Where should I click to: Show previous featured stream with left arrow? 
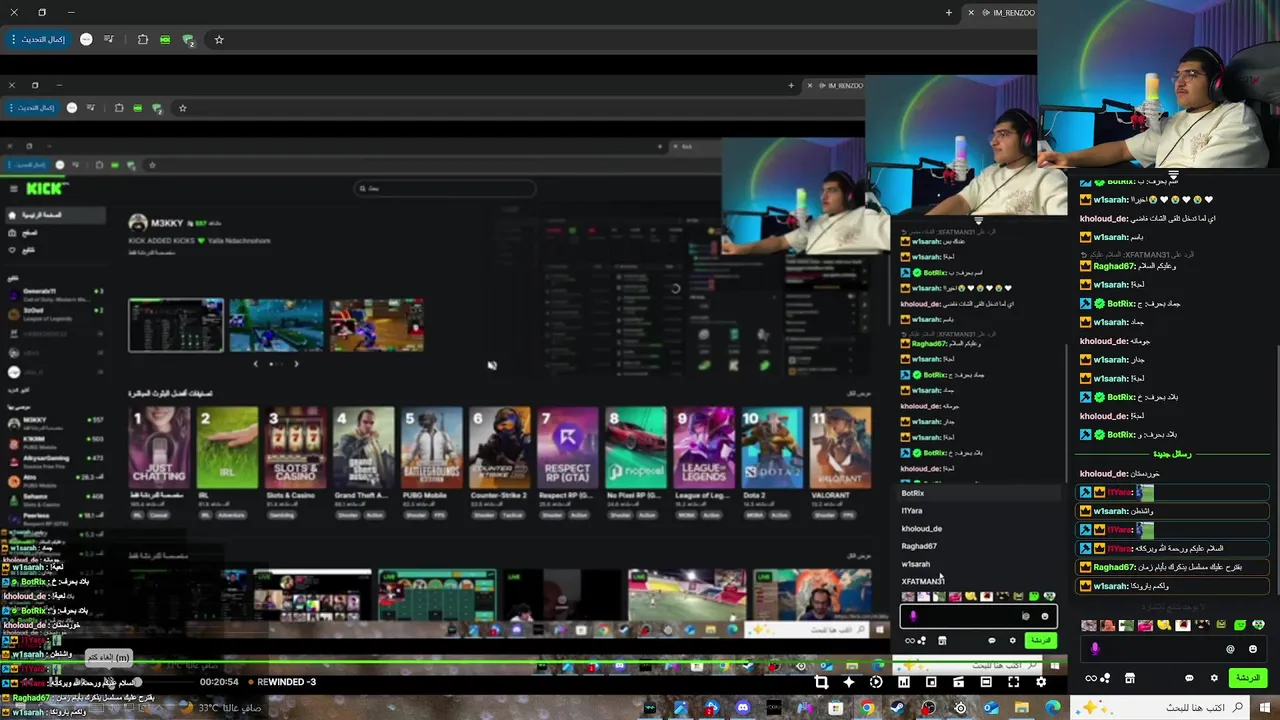(255, 364)
